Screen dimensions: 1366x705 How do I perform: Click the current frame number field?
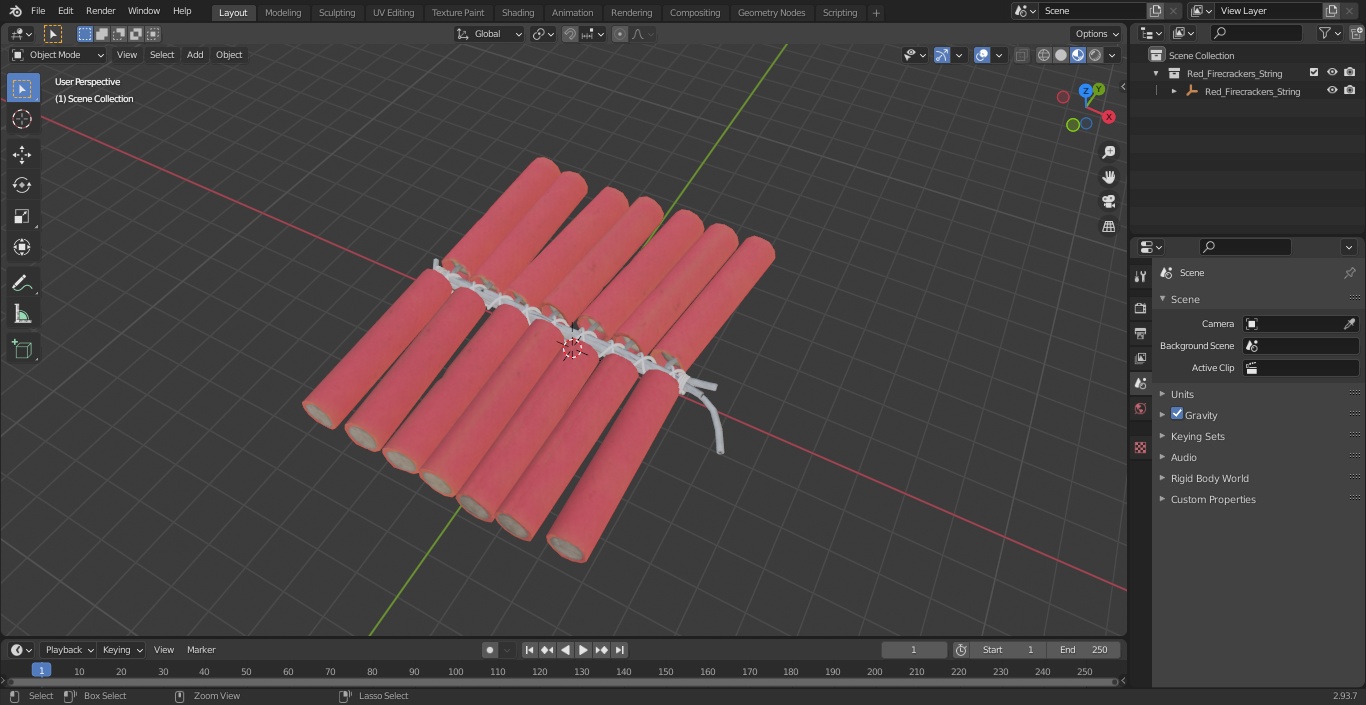(913, 650)
